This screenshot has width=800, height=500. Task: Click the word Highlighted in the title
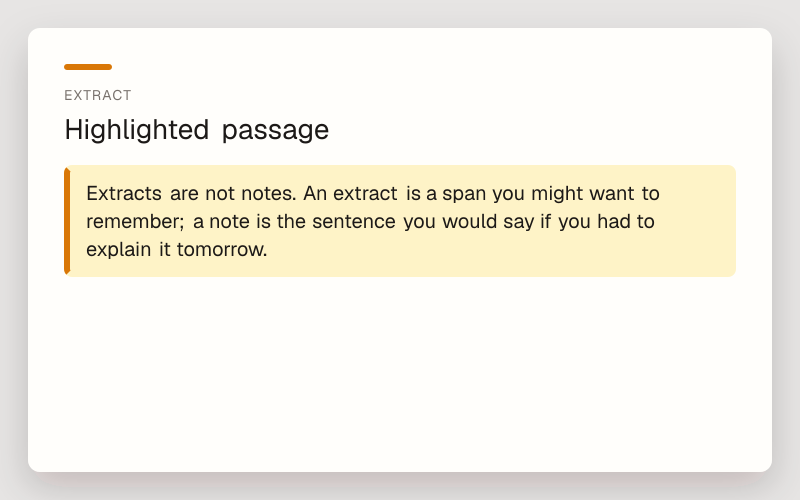(x=137, y=130)
